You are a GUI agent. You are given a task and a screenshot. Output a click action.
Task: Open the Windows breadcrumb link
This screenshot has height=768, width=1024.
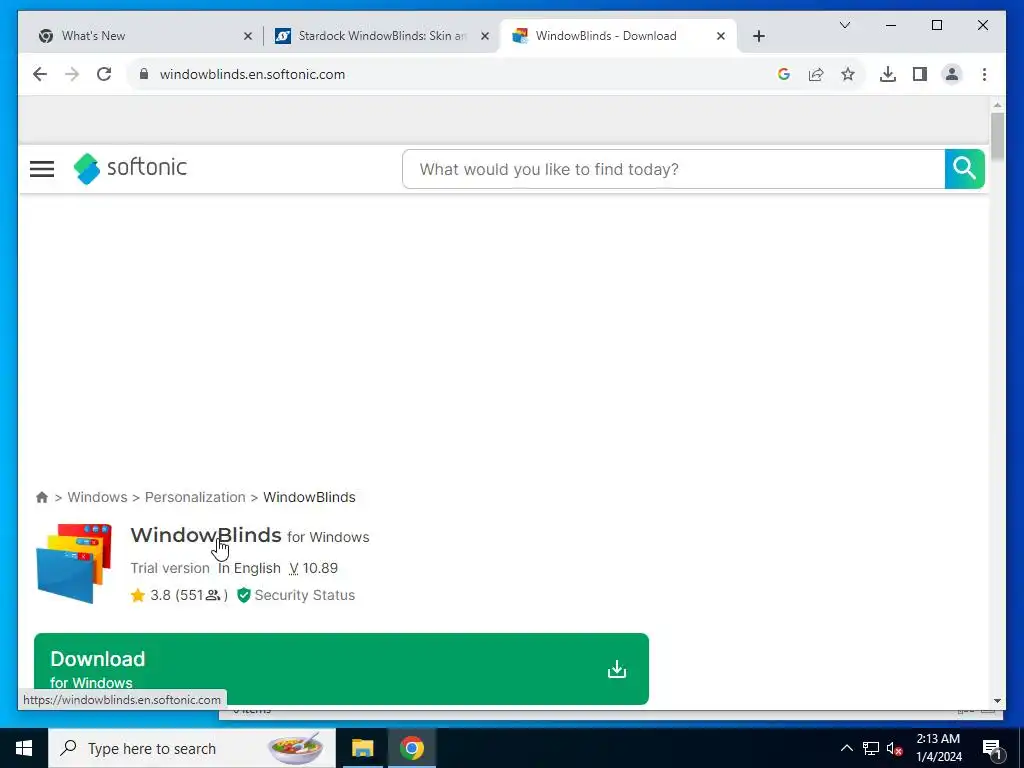[x=97, y=498]
